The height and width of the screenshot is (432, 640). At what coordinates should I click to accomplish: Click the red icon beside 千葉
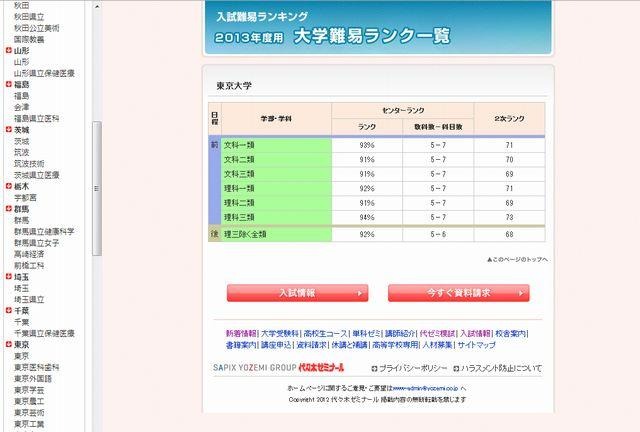[x=8, y=310]
